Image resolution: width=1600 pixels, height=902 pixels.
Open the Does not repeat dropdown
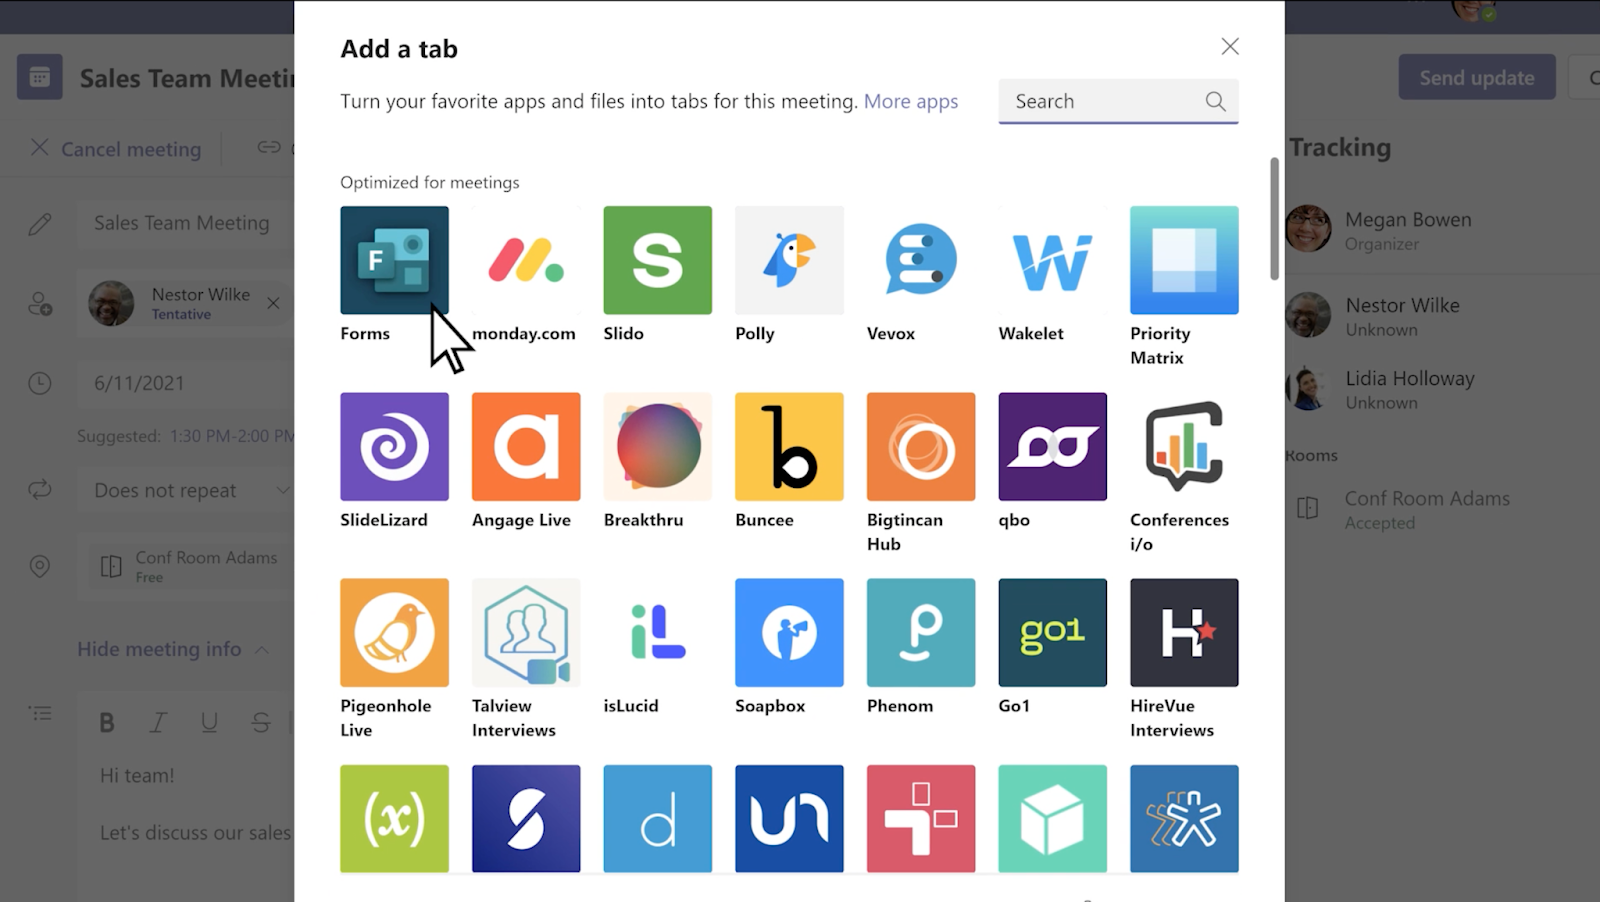point(186,490)
